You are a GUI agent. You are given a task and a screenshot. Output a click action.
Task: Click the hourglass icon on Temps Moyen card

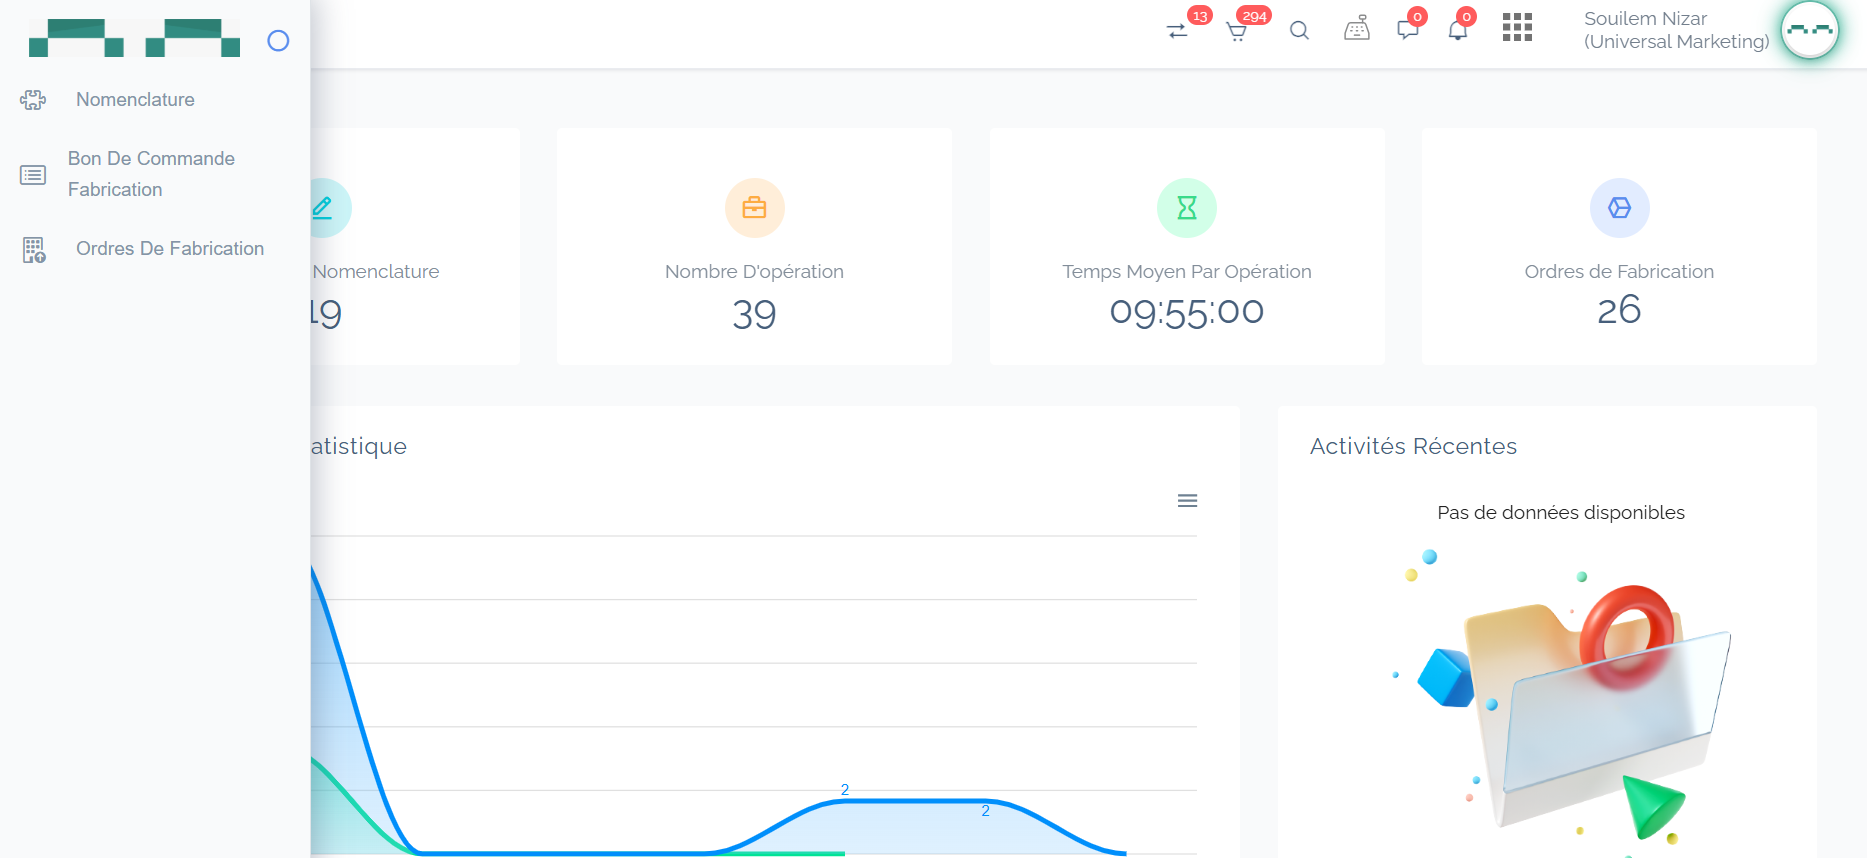1186,208
